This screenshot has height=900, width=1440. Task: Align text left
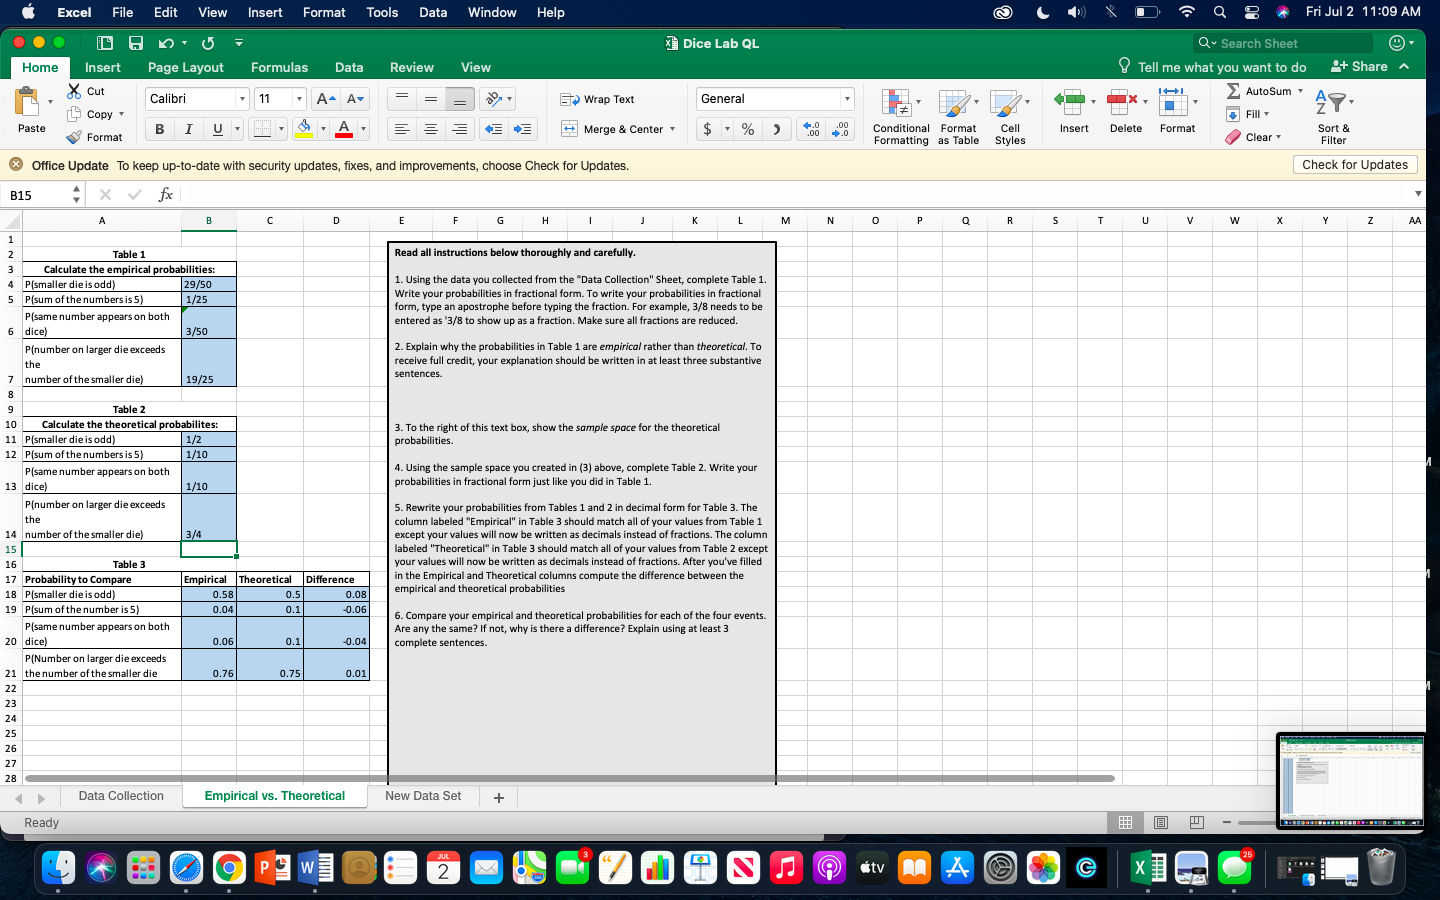(x=402, y=129)
